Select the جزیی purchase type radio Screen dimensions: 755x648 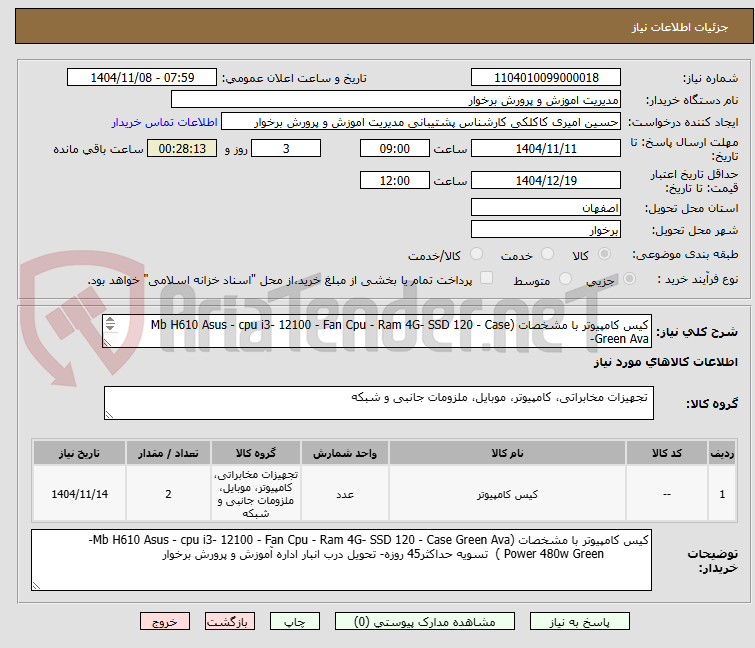click(629, 279)
